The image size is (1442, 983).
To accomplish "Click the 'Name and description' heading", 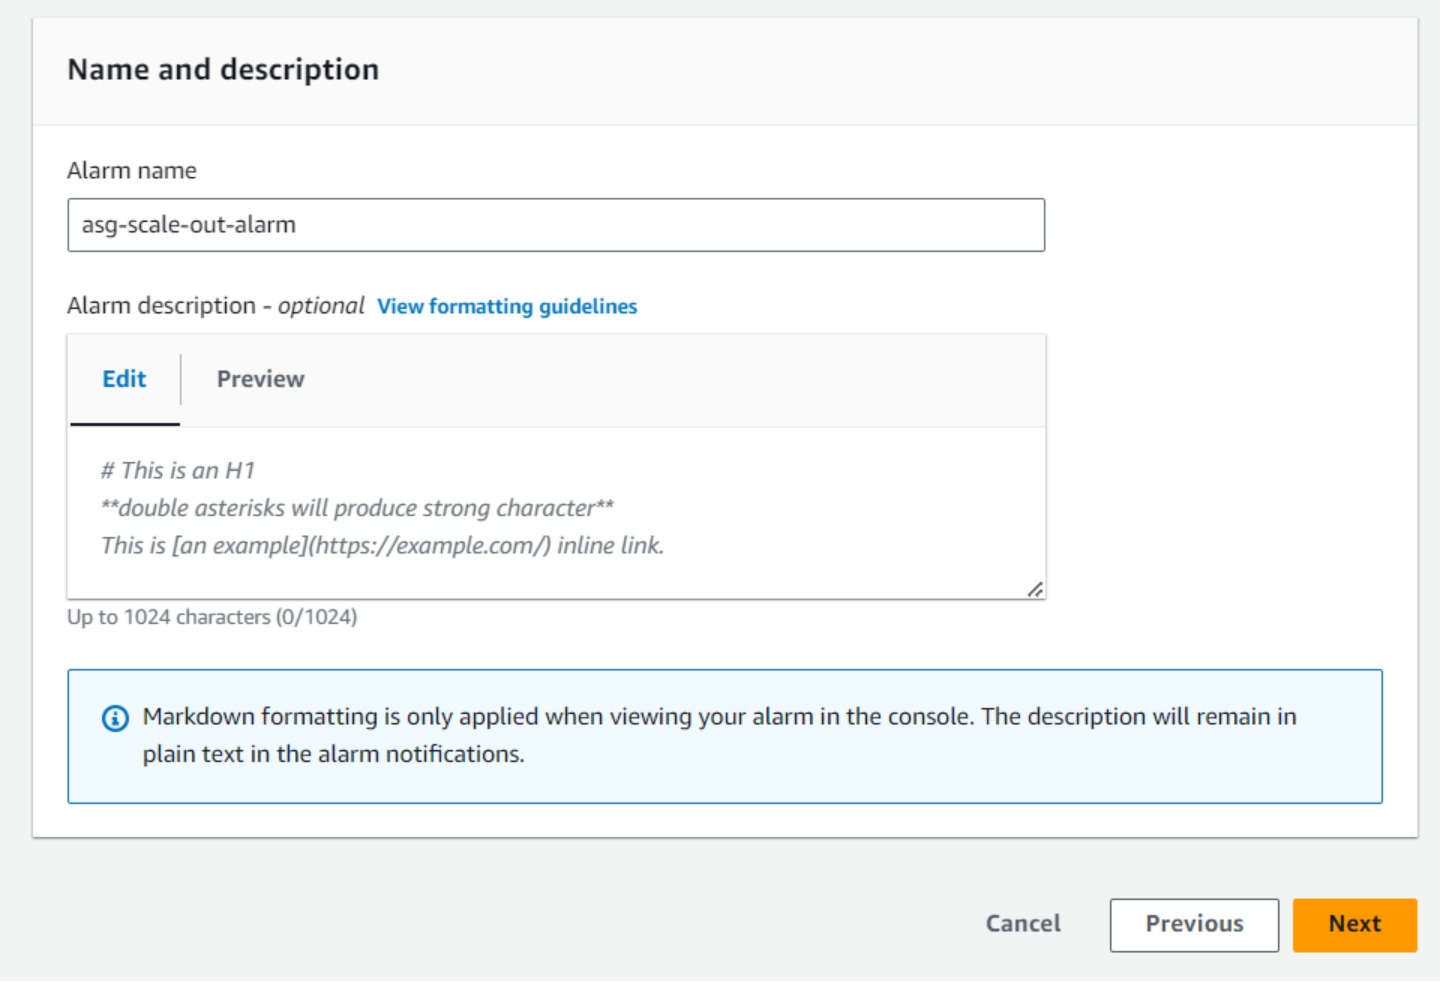I will click(223, 70).
